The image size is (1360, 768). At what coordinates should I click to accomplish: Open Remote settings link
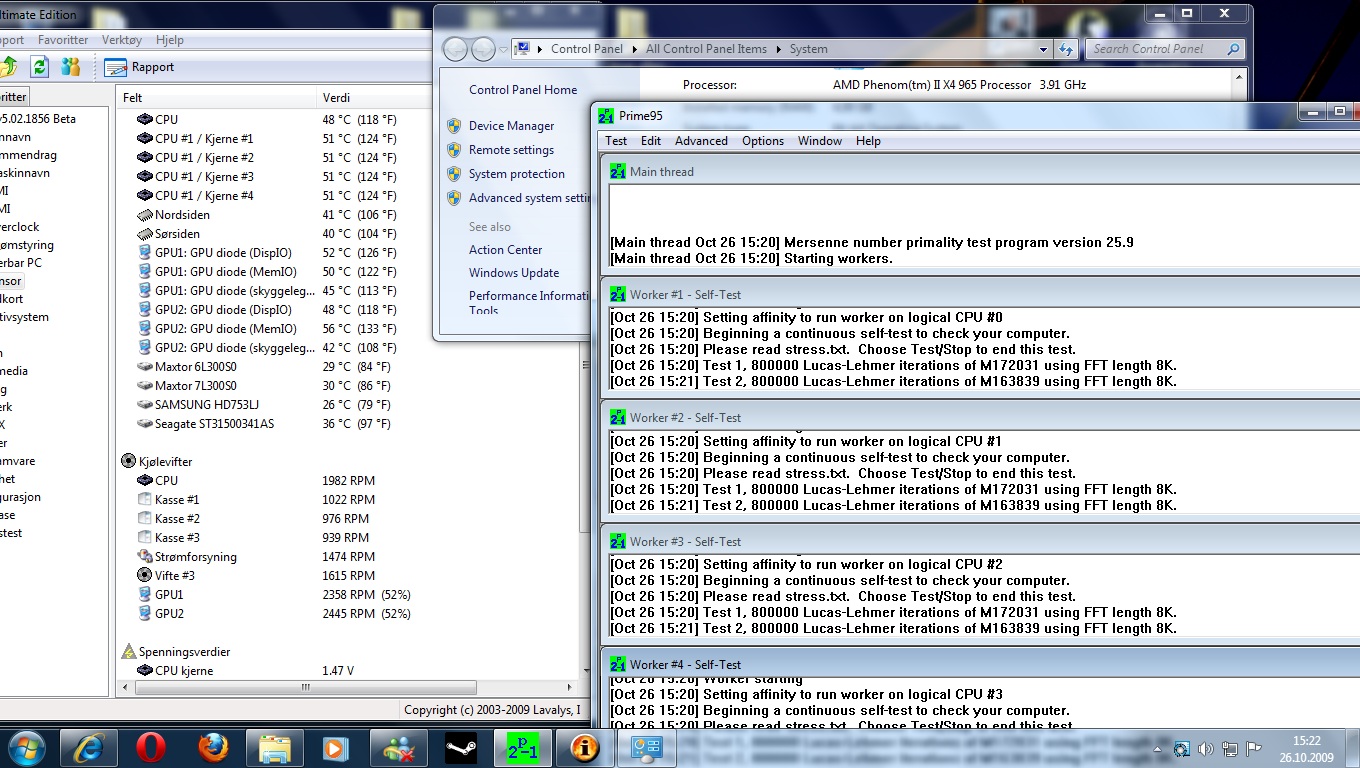(511, 150)
